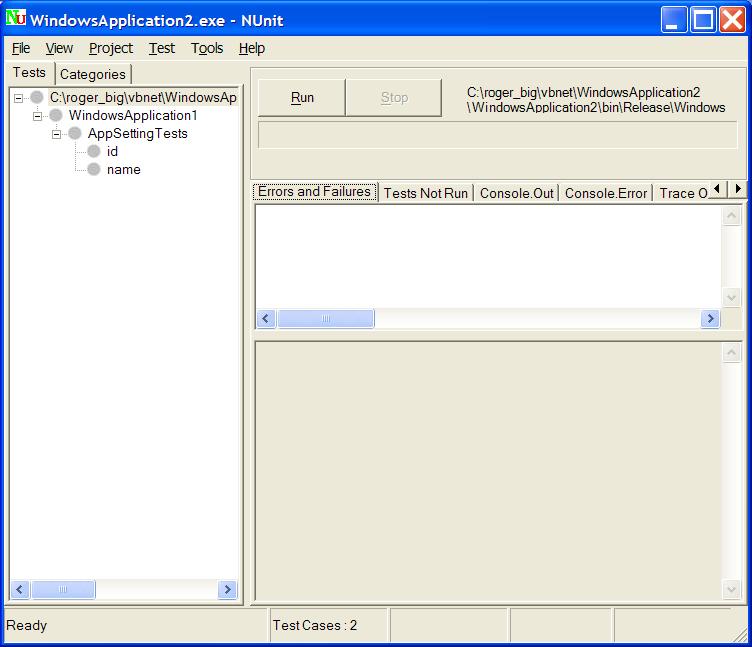This screenshot has width=752, height=647.
Task: Click gray status circle beside AppSettingTests
Action: coord(75,133)
